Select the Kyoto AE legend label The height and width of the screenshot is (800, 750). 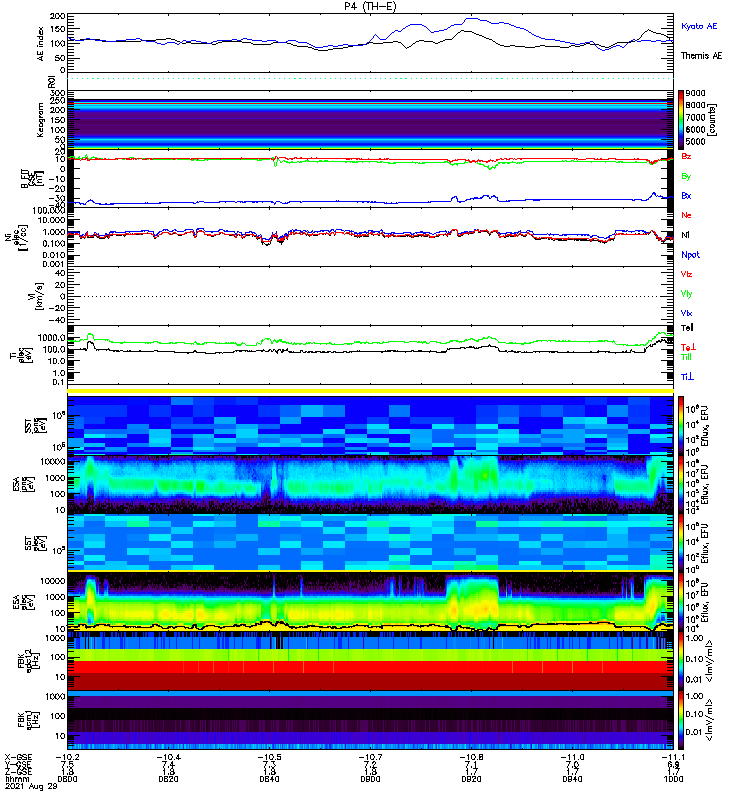point(699,26)
